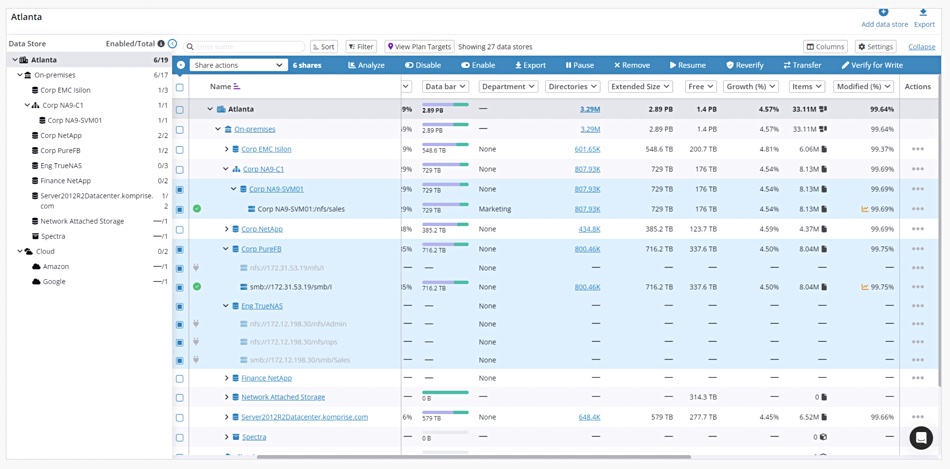The height and width of the screenshot is (469, 950).
Task: Click the search magnifier icon
Action: coord(190,47)
